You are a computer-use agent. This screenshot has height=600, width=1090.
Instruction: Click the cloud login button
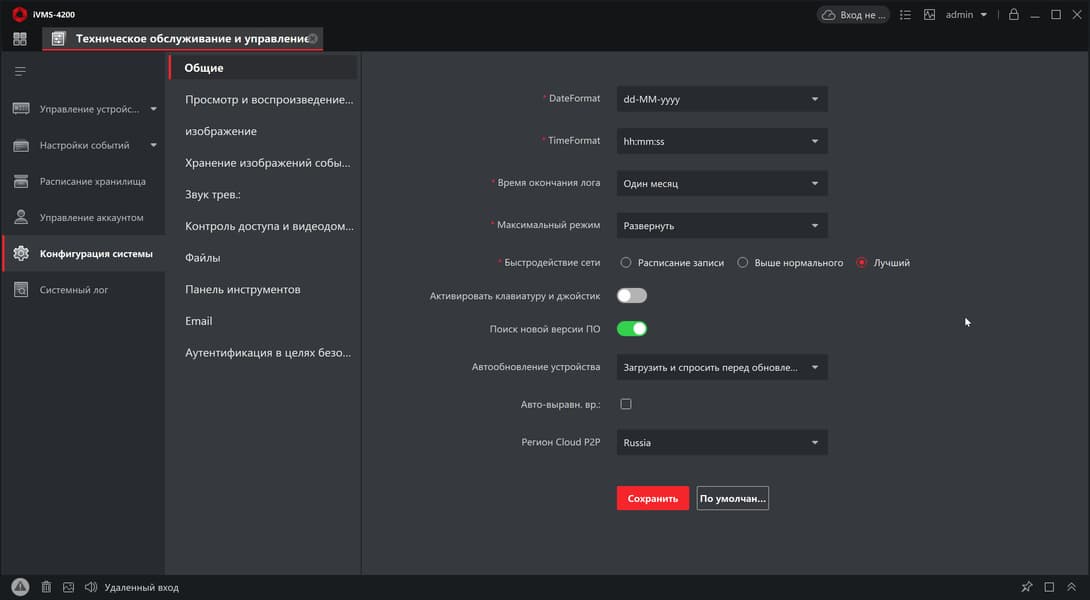click(x=853, y=15)
